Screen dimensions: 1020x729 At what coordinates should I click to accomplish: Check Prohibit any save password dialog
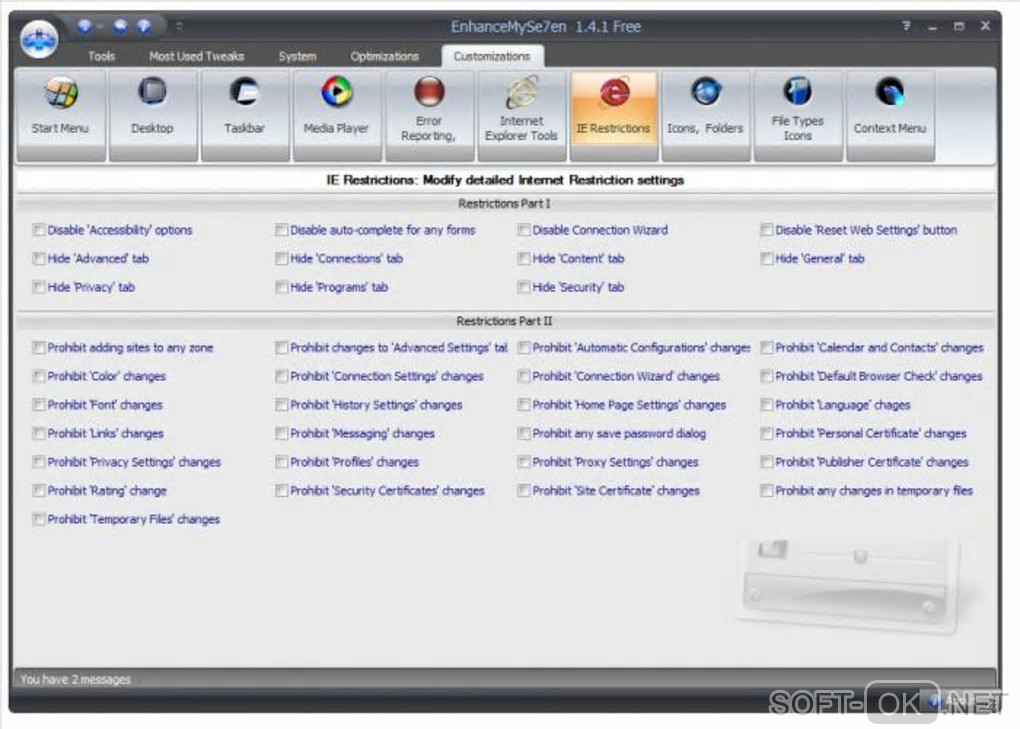click(x=524, y=433)
